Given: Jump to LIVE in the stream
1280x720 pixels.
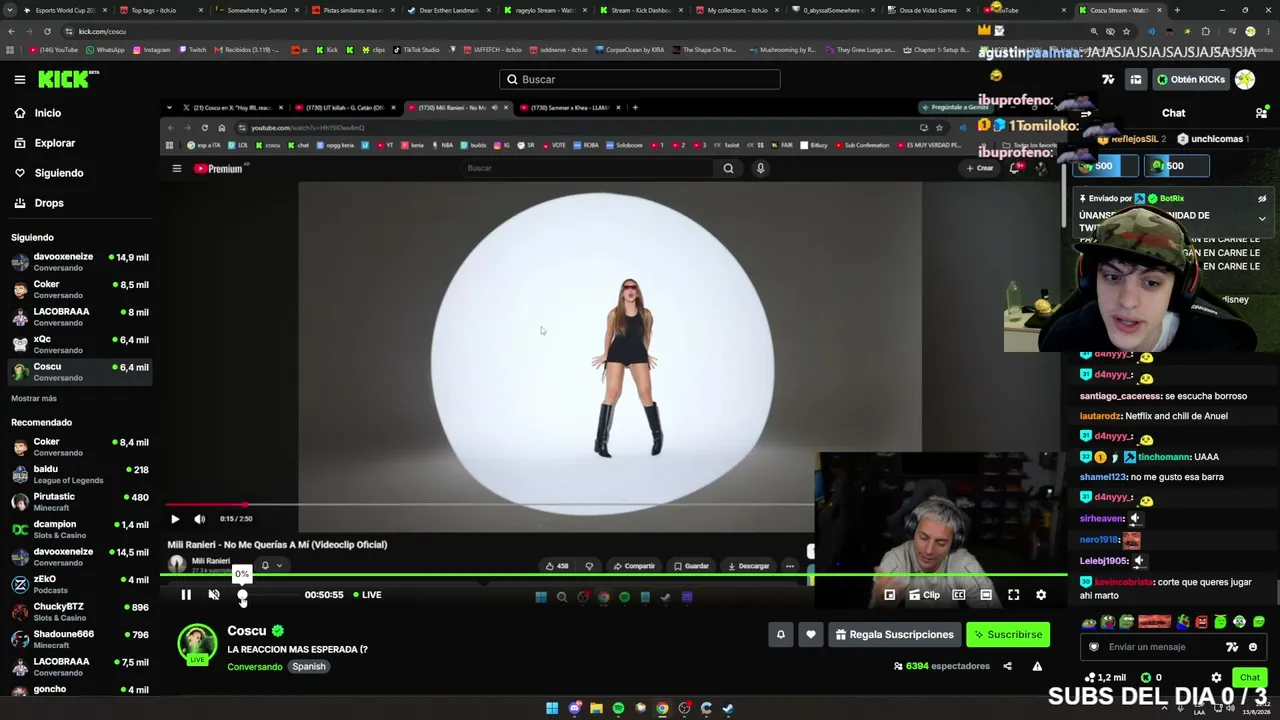Looking at the screenshot, I should 367,595.
